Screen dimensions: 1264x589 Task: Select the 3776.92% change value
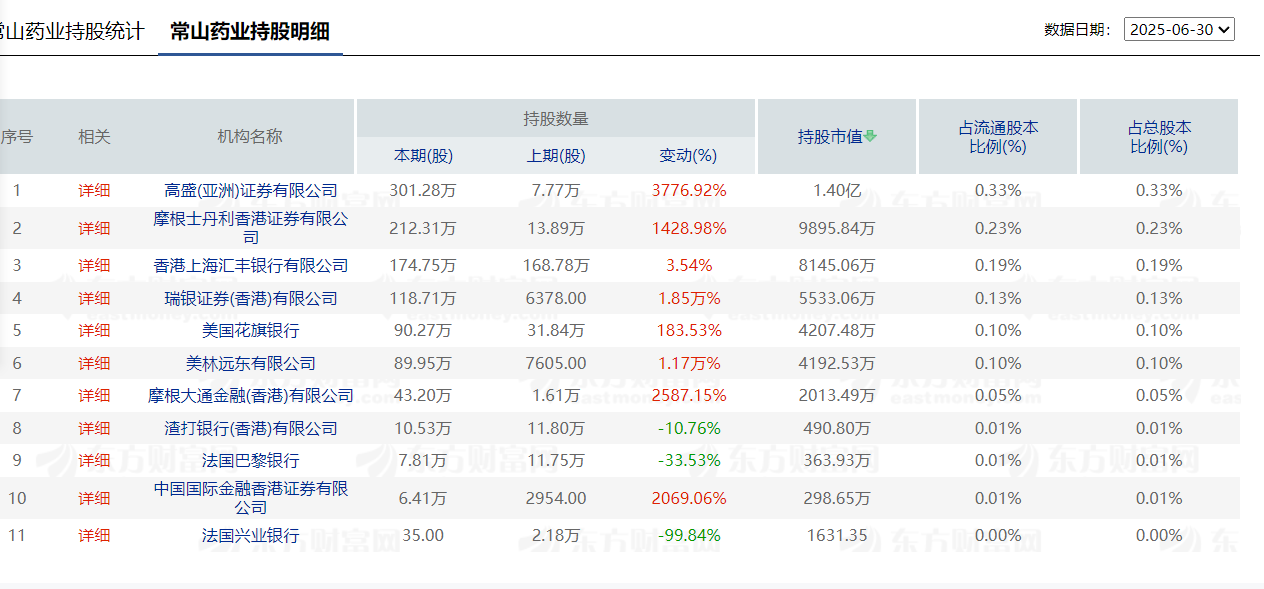(x=689, y=190)
